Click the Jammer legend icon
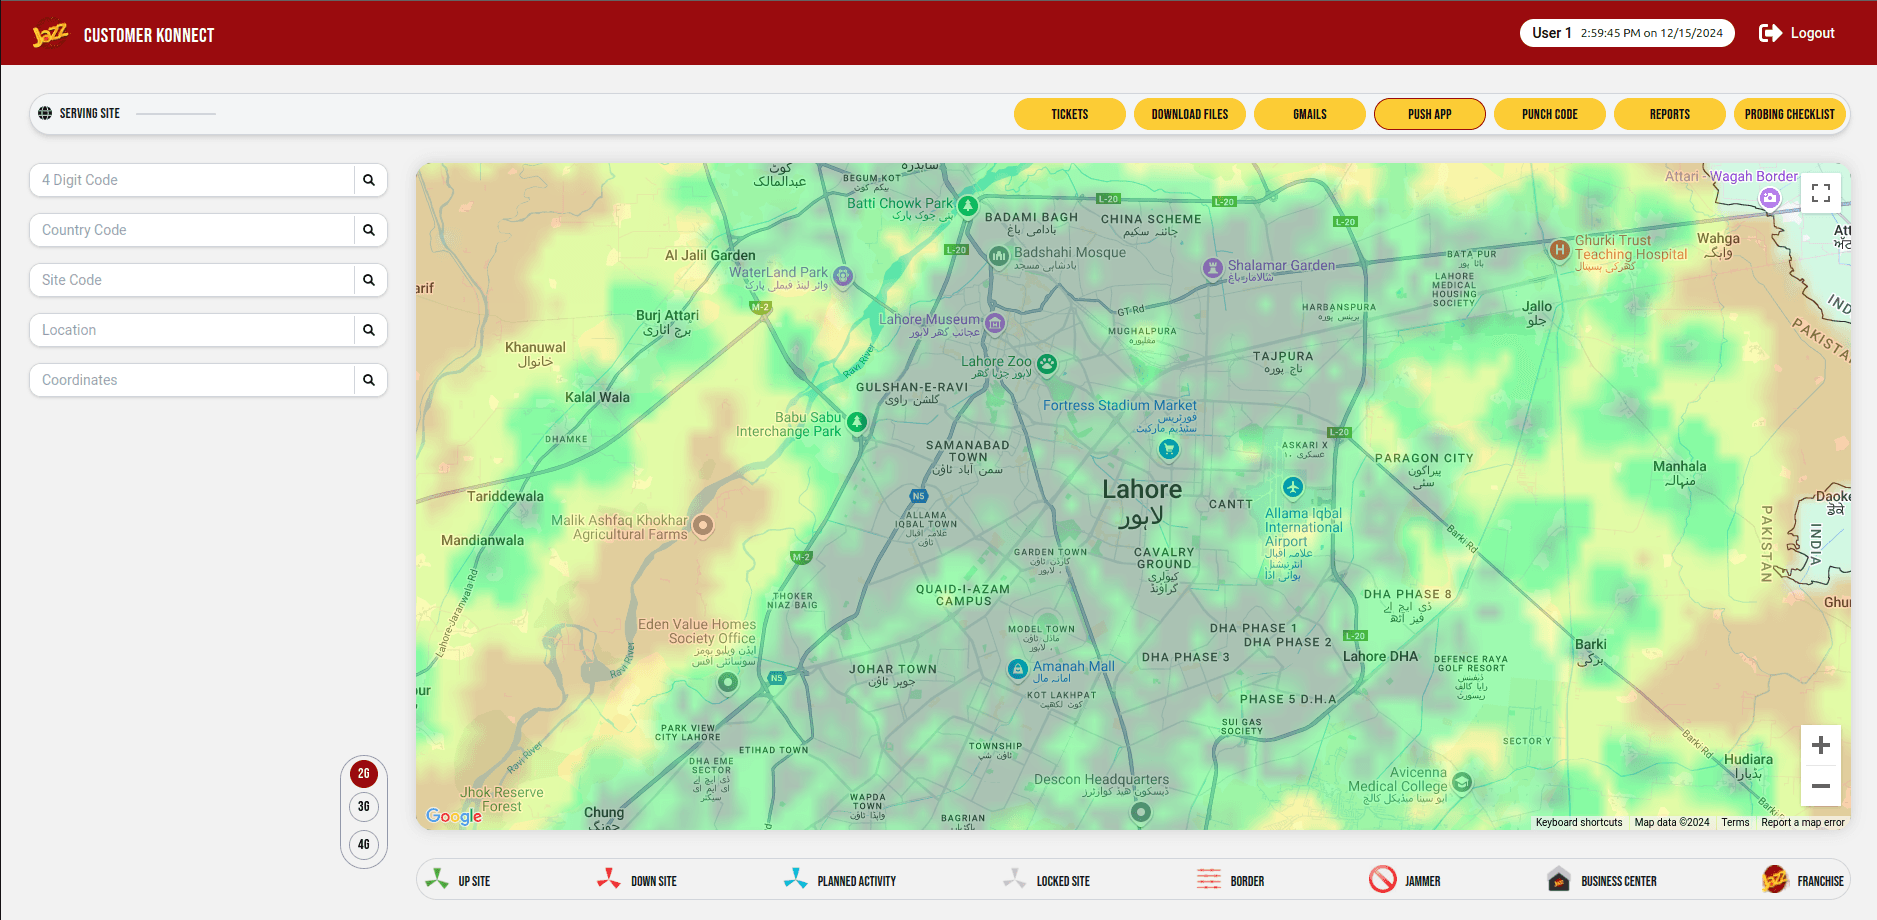Screen dimensions: 1877x920 point(1383,879)
